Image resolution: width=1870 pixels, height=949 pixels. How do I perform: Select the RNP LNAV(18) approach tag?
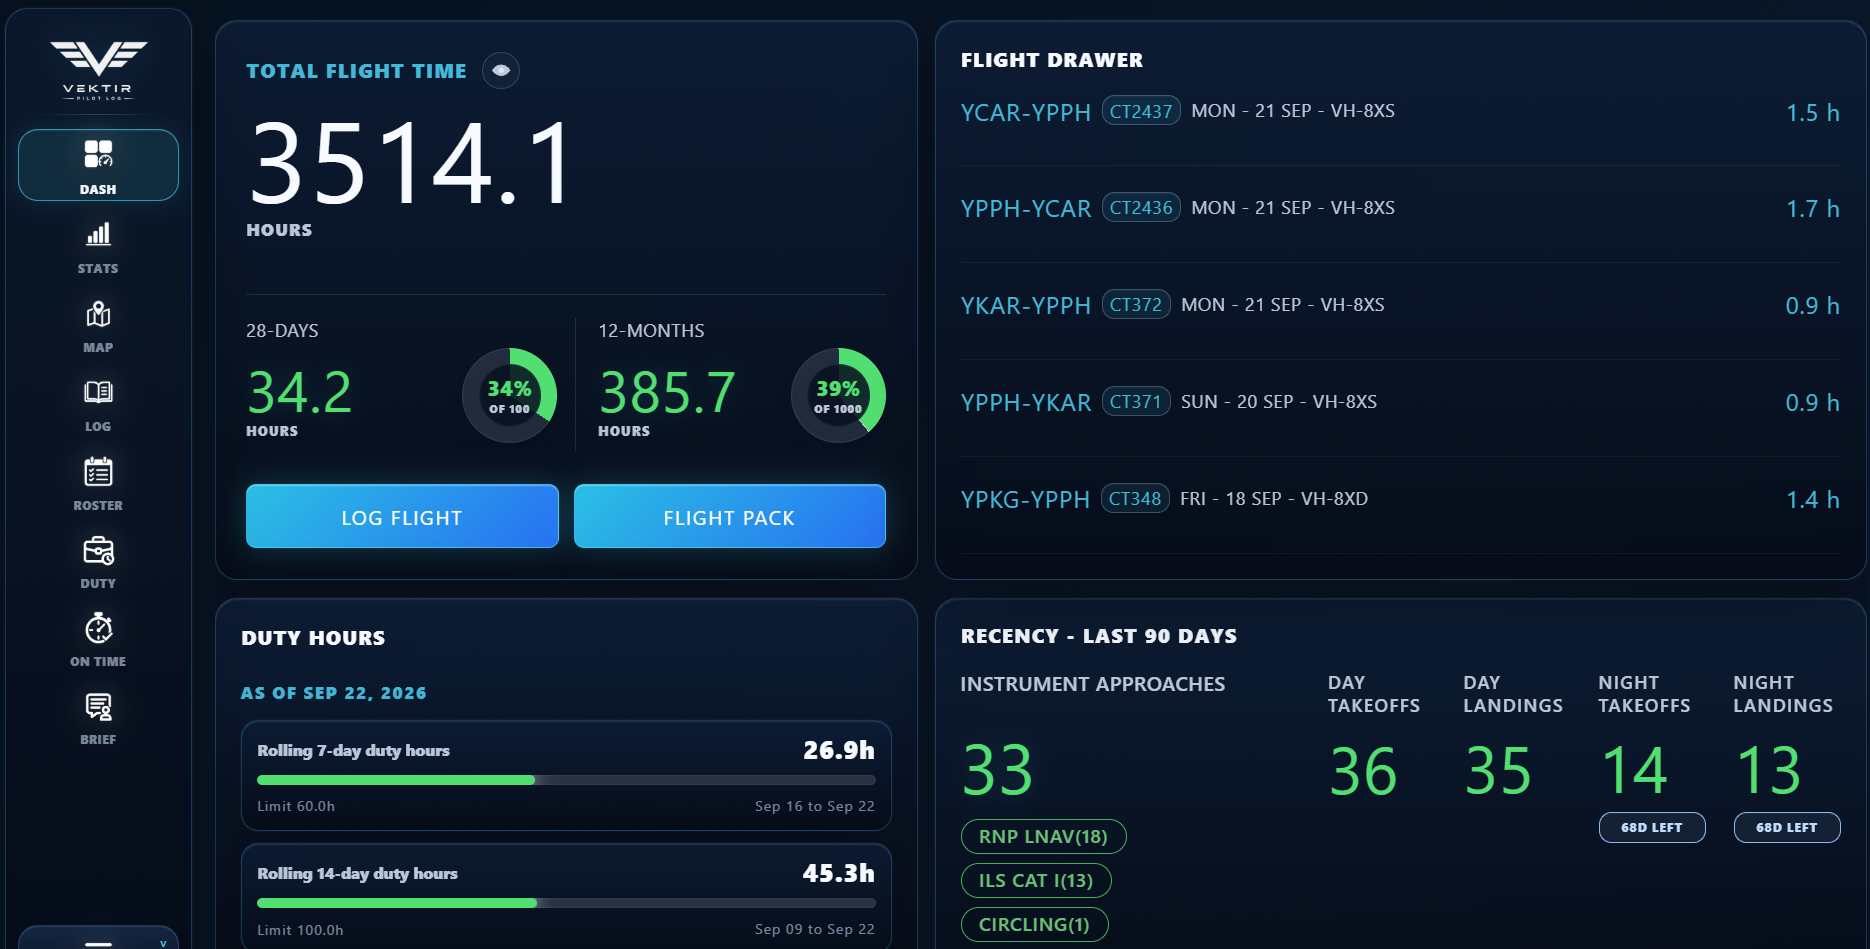1043,837
